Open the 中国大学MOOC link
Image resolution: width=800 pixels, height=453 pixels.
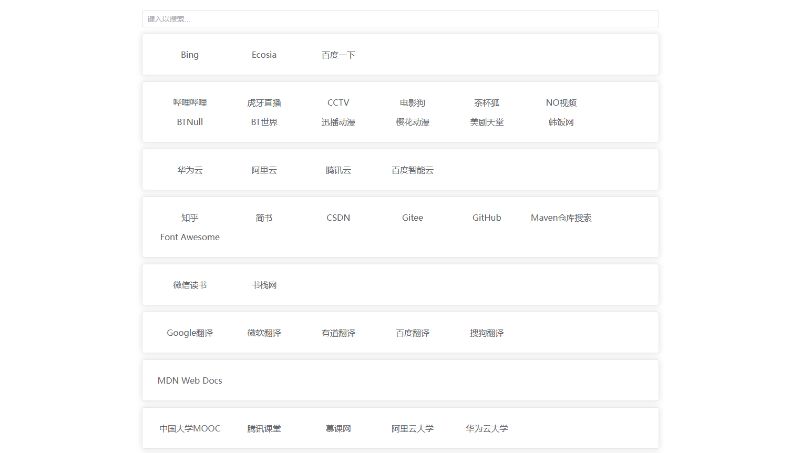click(x=190, y=429)
